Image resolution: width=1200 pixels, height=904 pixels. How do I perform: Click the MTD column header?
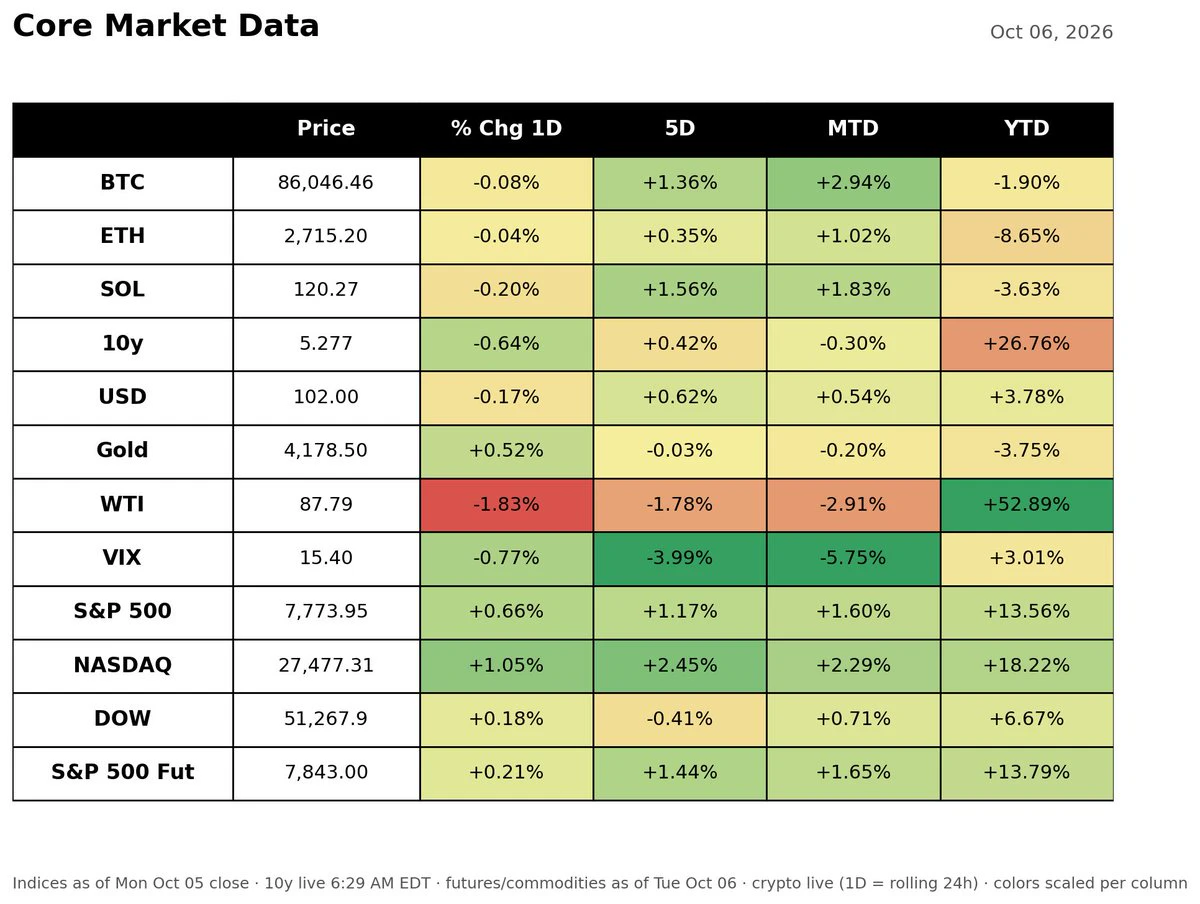[x=853, y=129]
